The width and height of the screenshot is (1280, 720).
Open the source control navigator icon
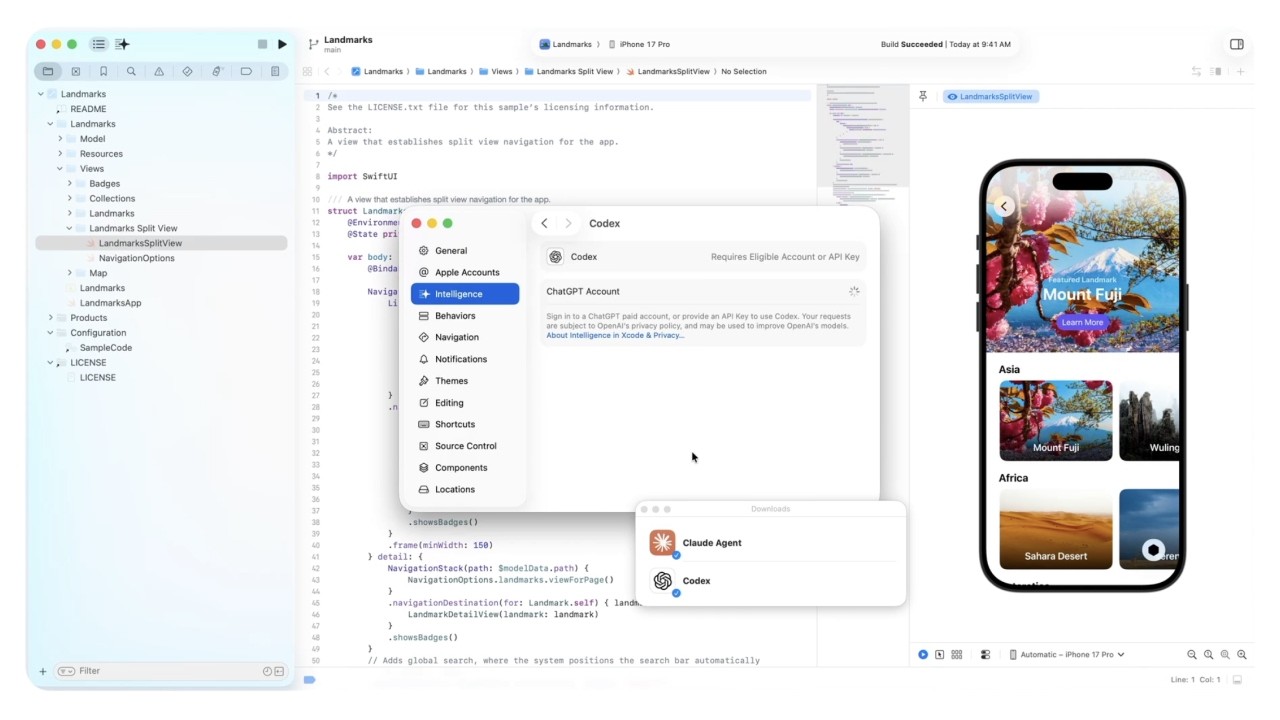click(x=75, y=72)
